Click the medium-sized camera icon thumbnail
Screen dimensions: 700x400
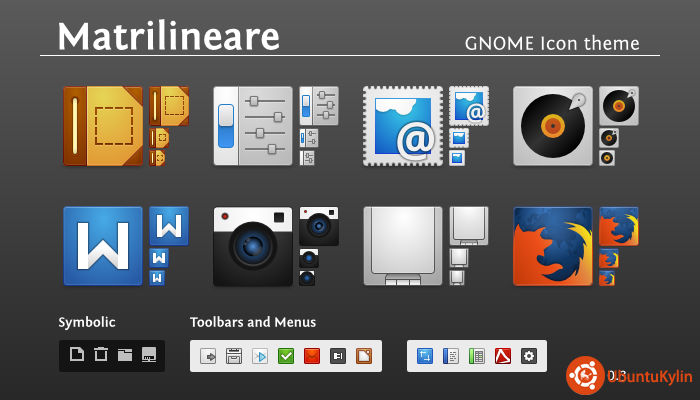[319, 226]
